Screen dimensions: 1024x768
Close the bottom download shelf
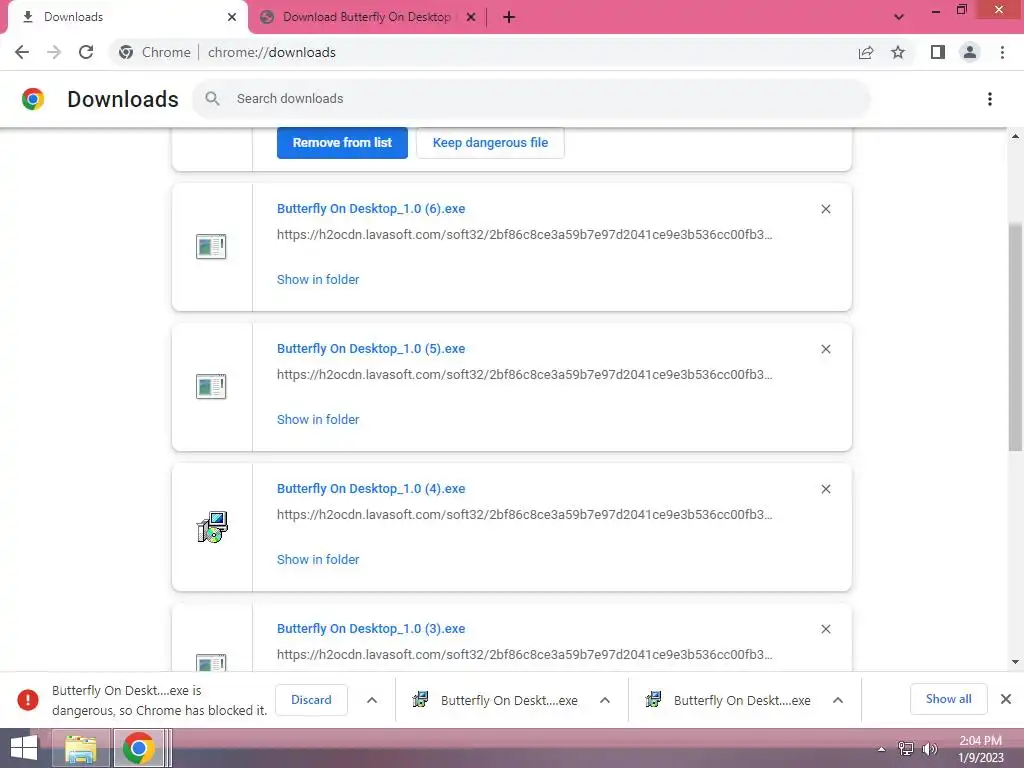1006,699
